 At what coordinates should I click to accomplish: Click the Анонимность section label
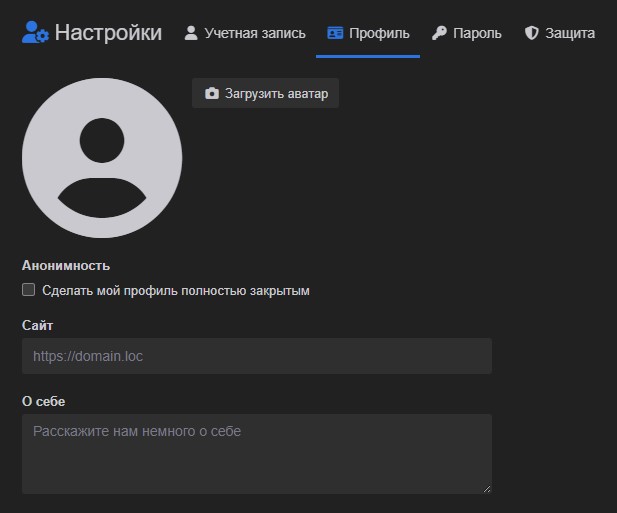coord(66,265)
